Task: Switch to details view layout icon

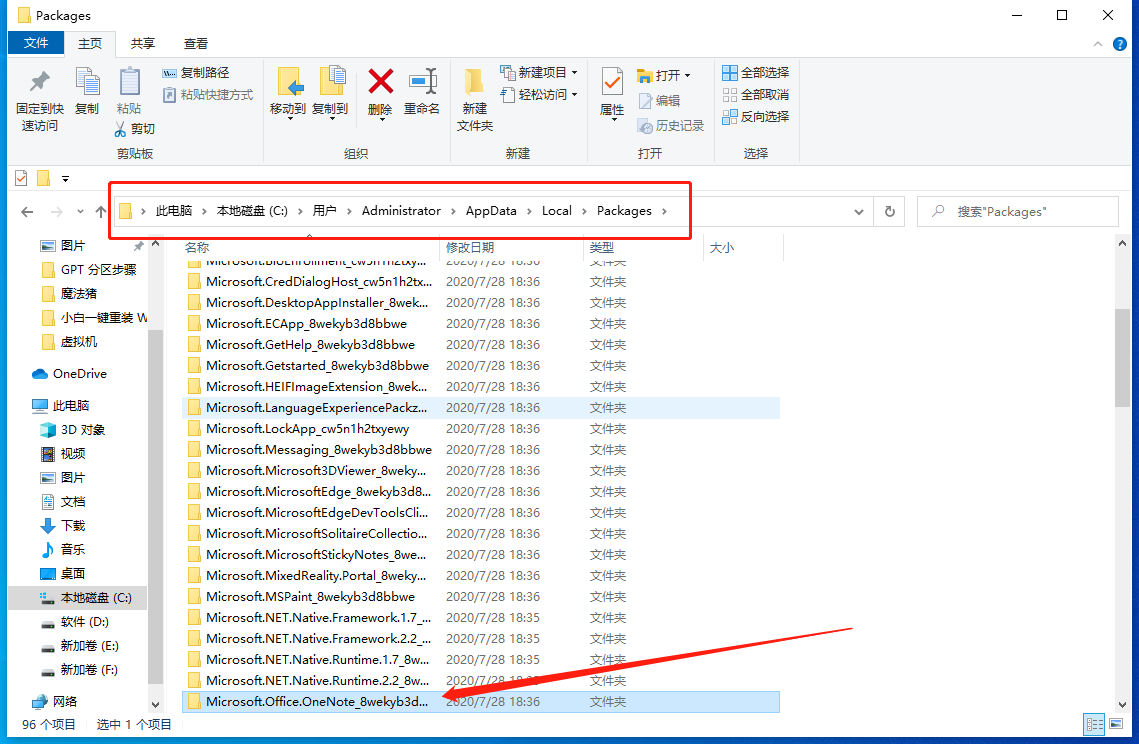Action: [1094, 724]
